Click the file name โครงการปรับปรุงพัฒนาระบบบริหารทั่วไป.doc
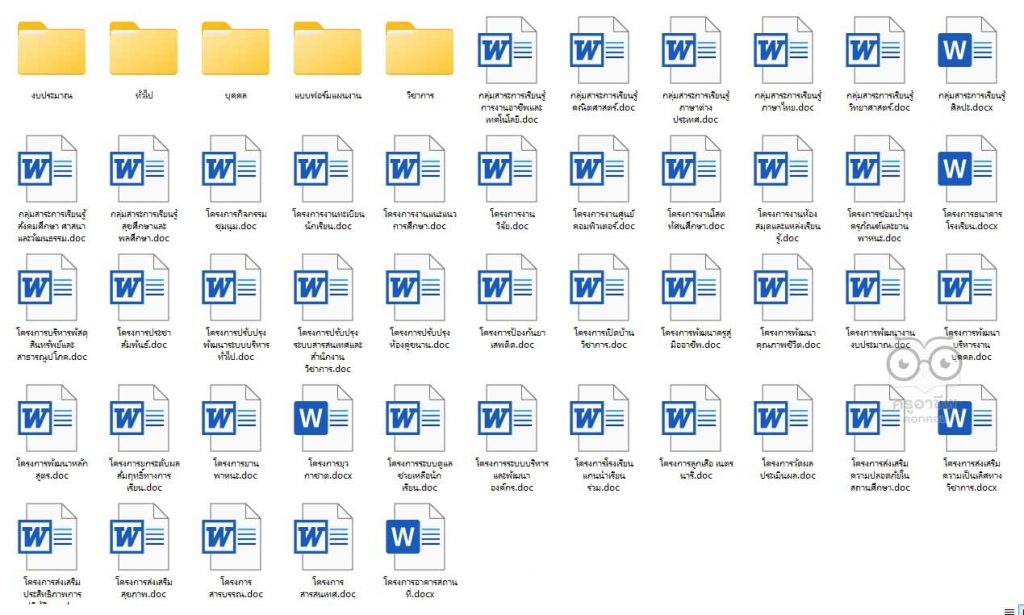The height and width of the screenshot is (615, 1024). pos(237,344)
